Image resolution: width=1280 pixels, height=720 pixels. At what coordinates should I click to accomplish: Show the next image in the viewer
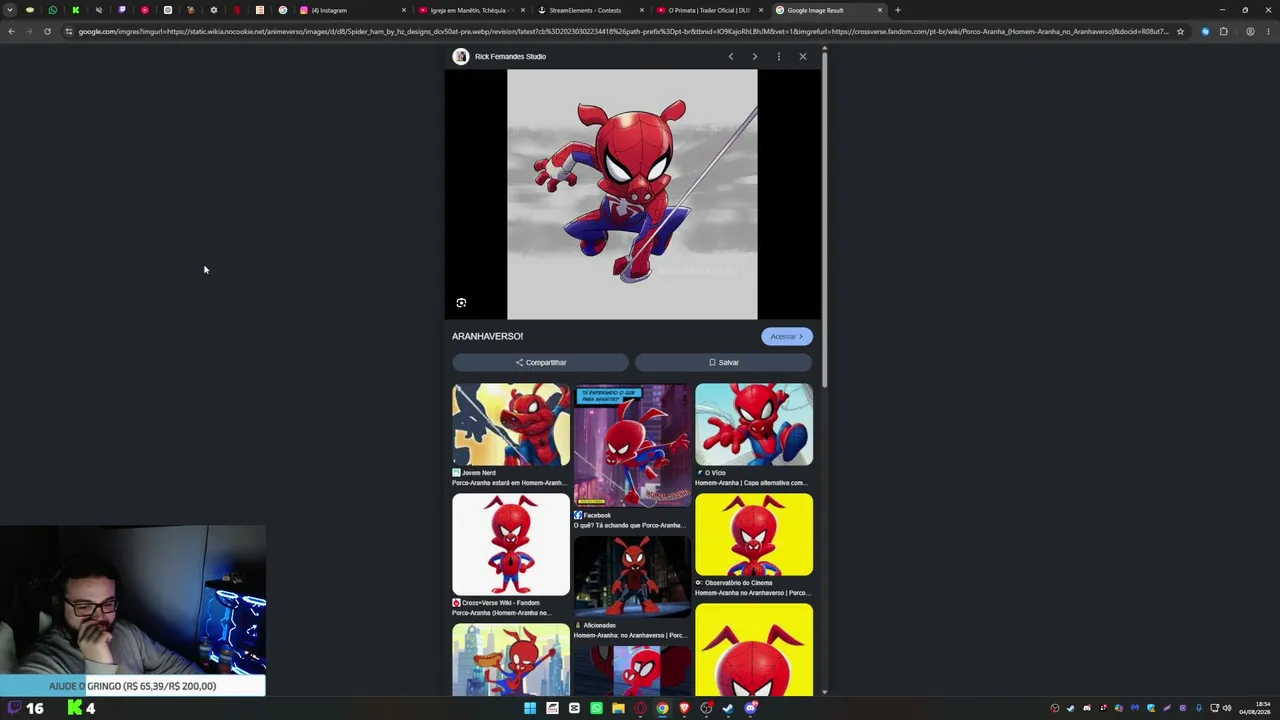[755, 56]
